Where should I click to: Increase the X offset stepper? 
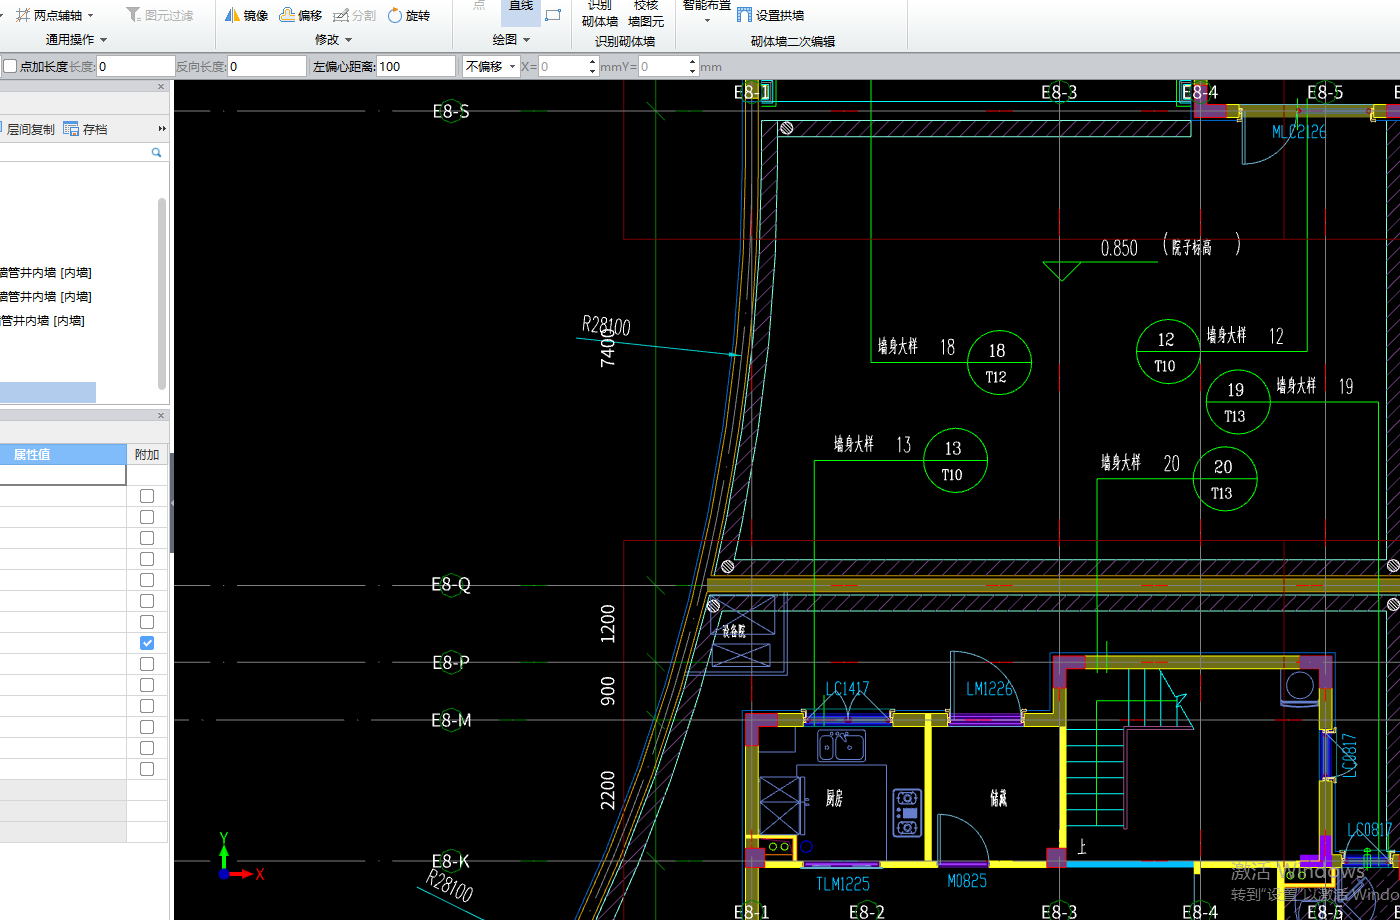(x=593, y=61)
